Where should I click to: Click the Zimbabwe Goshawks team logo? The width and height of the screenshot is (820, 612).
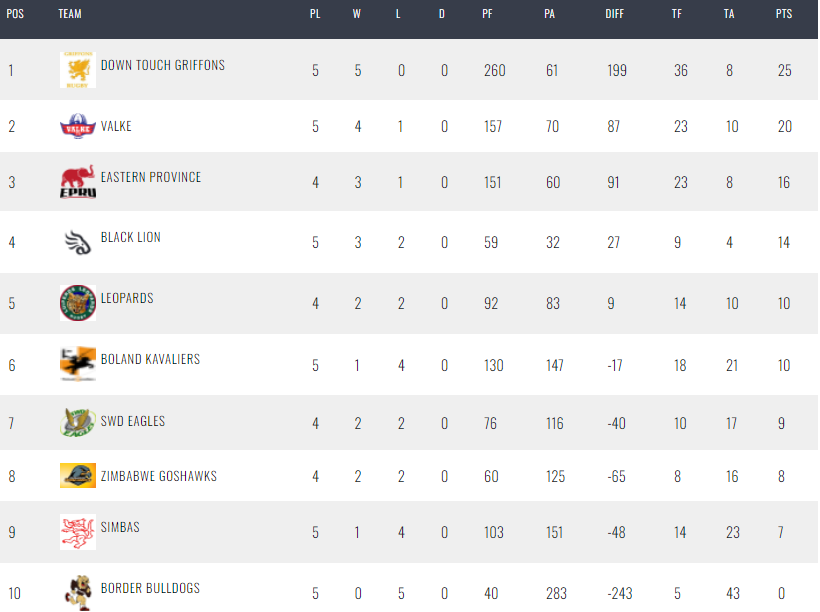[x=78, y=477]
